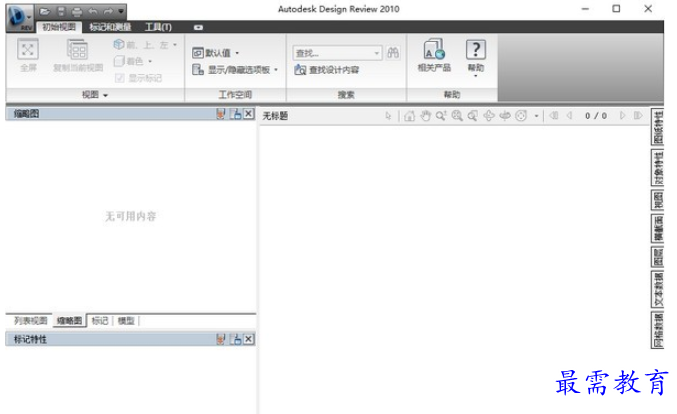Click the Redo arrow icon
The image size is (677, 414).
click(108, 12)
